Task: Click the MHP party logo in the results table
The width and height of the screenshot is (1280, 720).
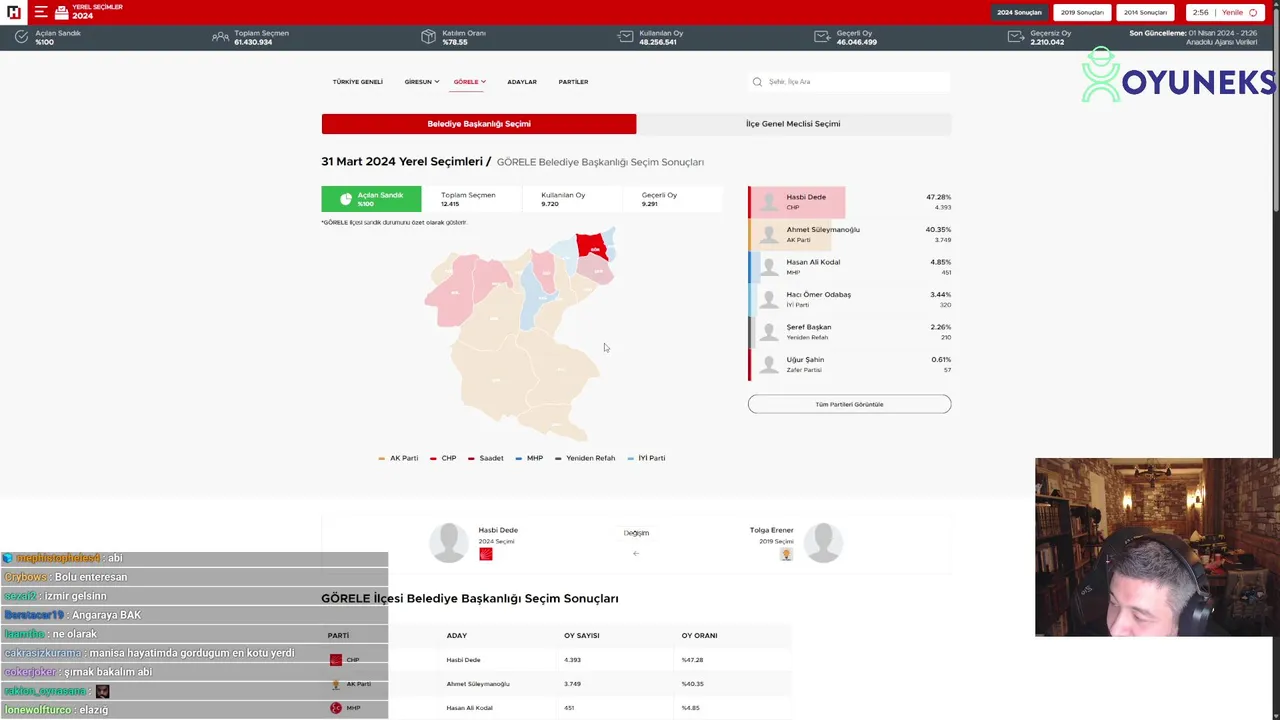Action: 336,708
